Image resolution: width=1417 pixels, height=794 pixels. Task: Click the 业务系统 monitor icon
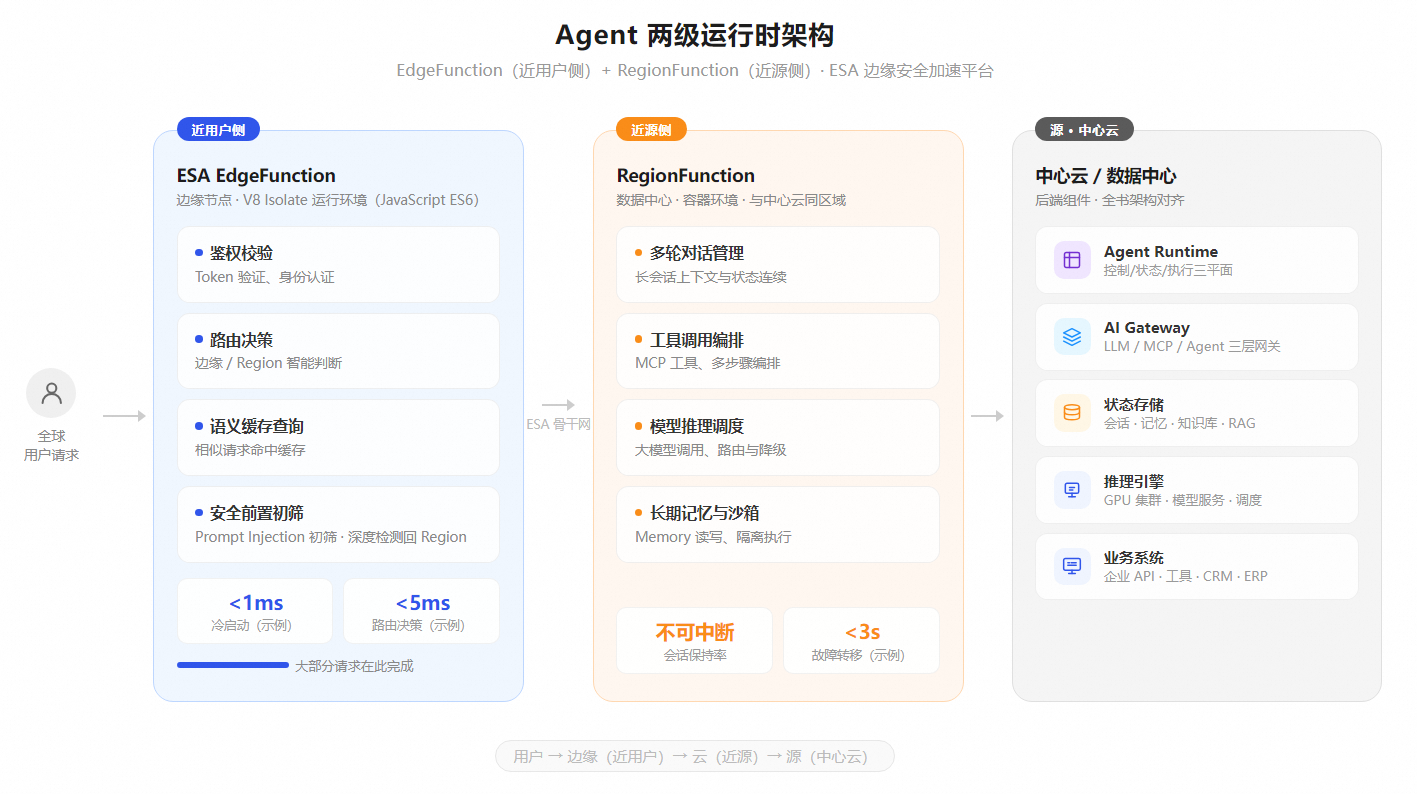tap(1072, 566)
